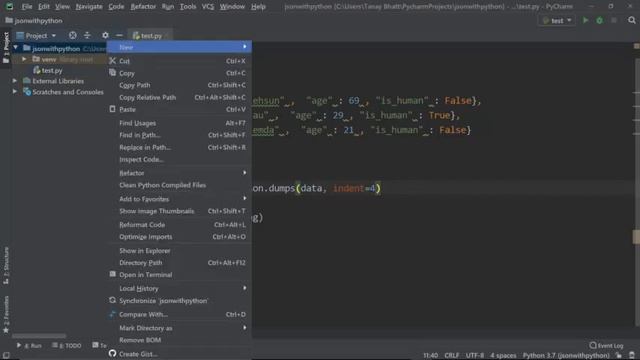640x360 pixels.
Task: Click the jsonwithpython breadcrumb folder
Action: pos(34,20)
